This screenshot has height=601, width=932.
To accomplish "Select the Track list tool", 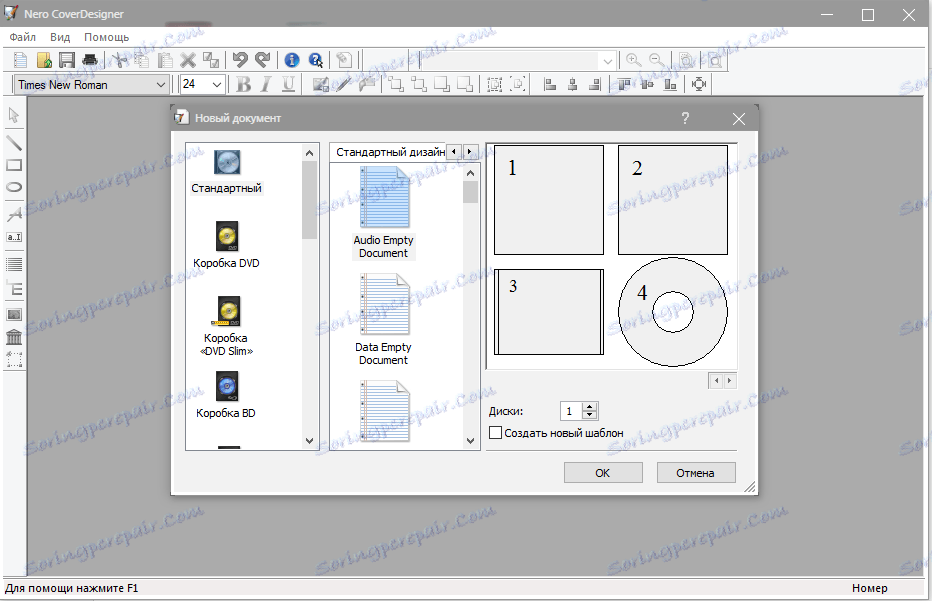I will (14, 264).
